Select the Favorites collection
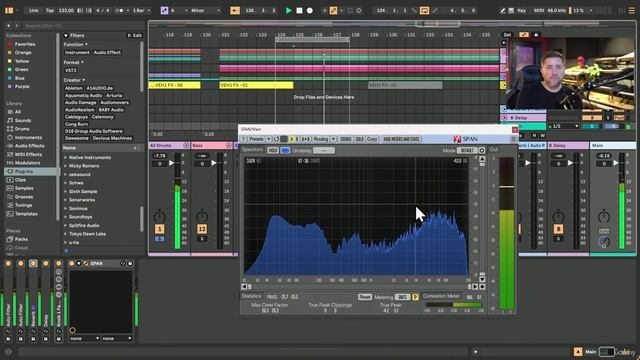This screenshot has height=360, width=640. click(x=25, y=44)
